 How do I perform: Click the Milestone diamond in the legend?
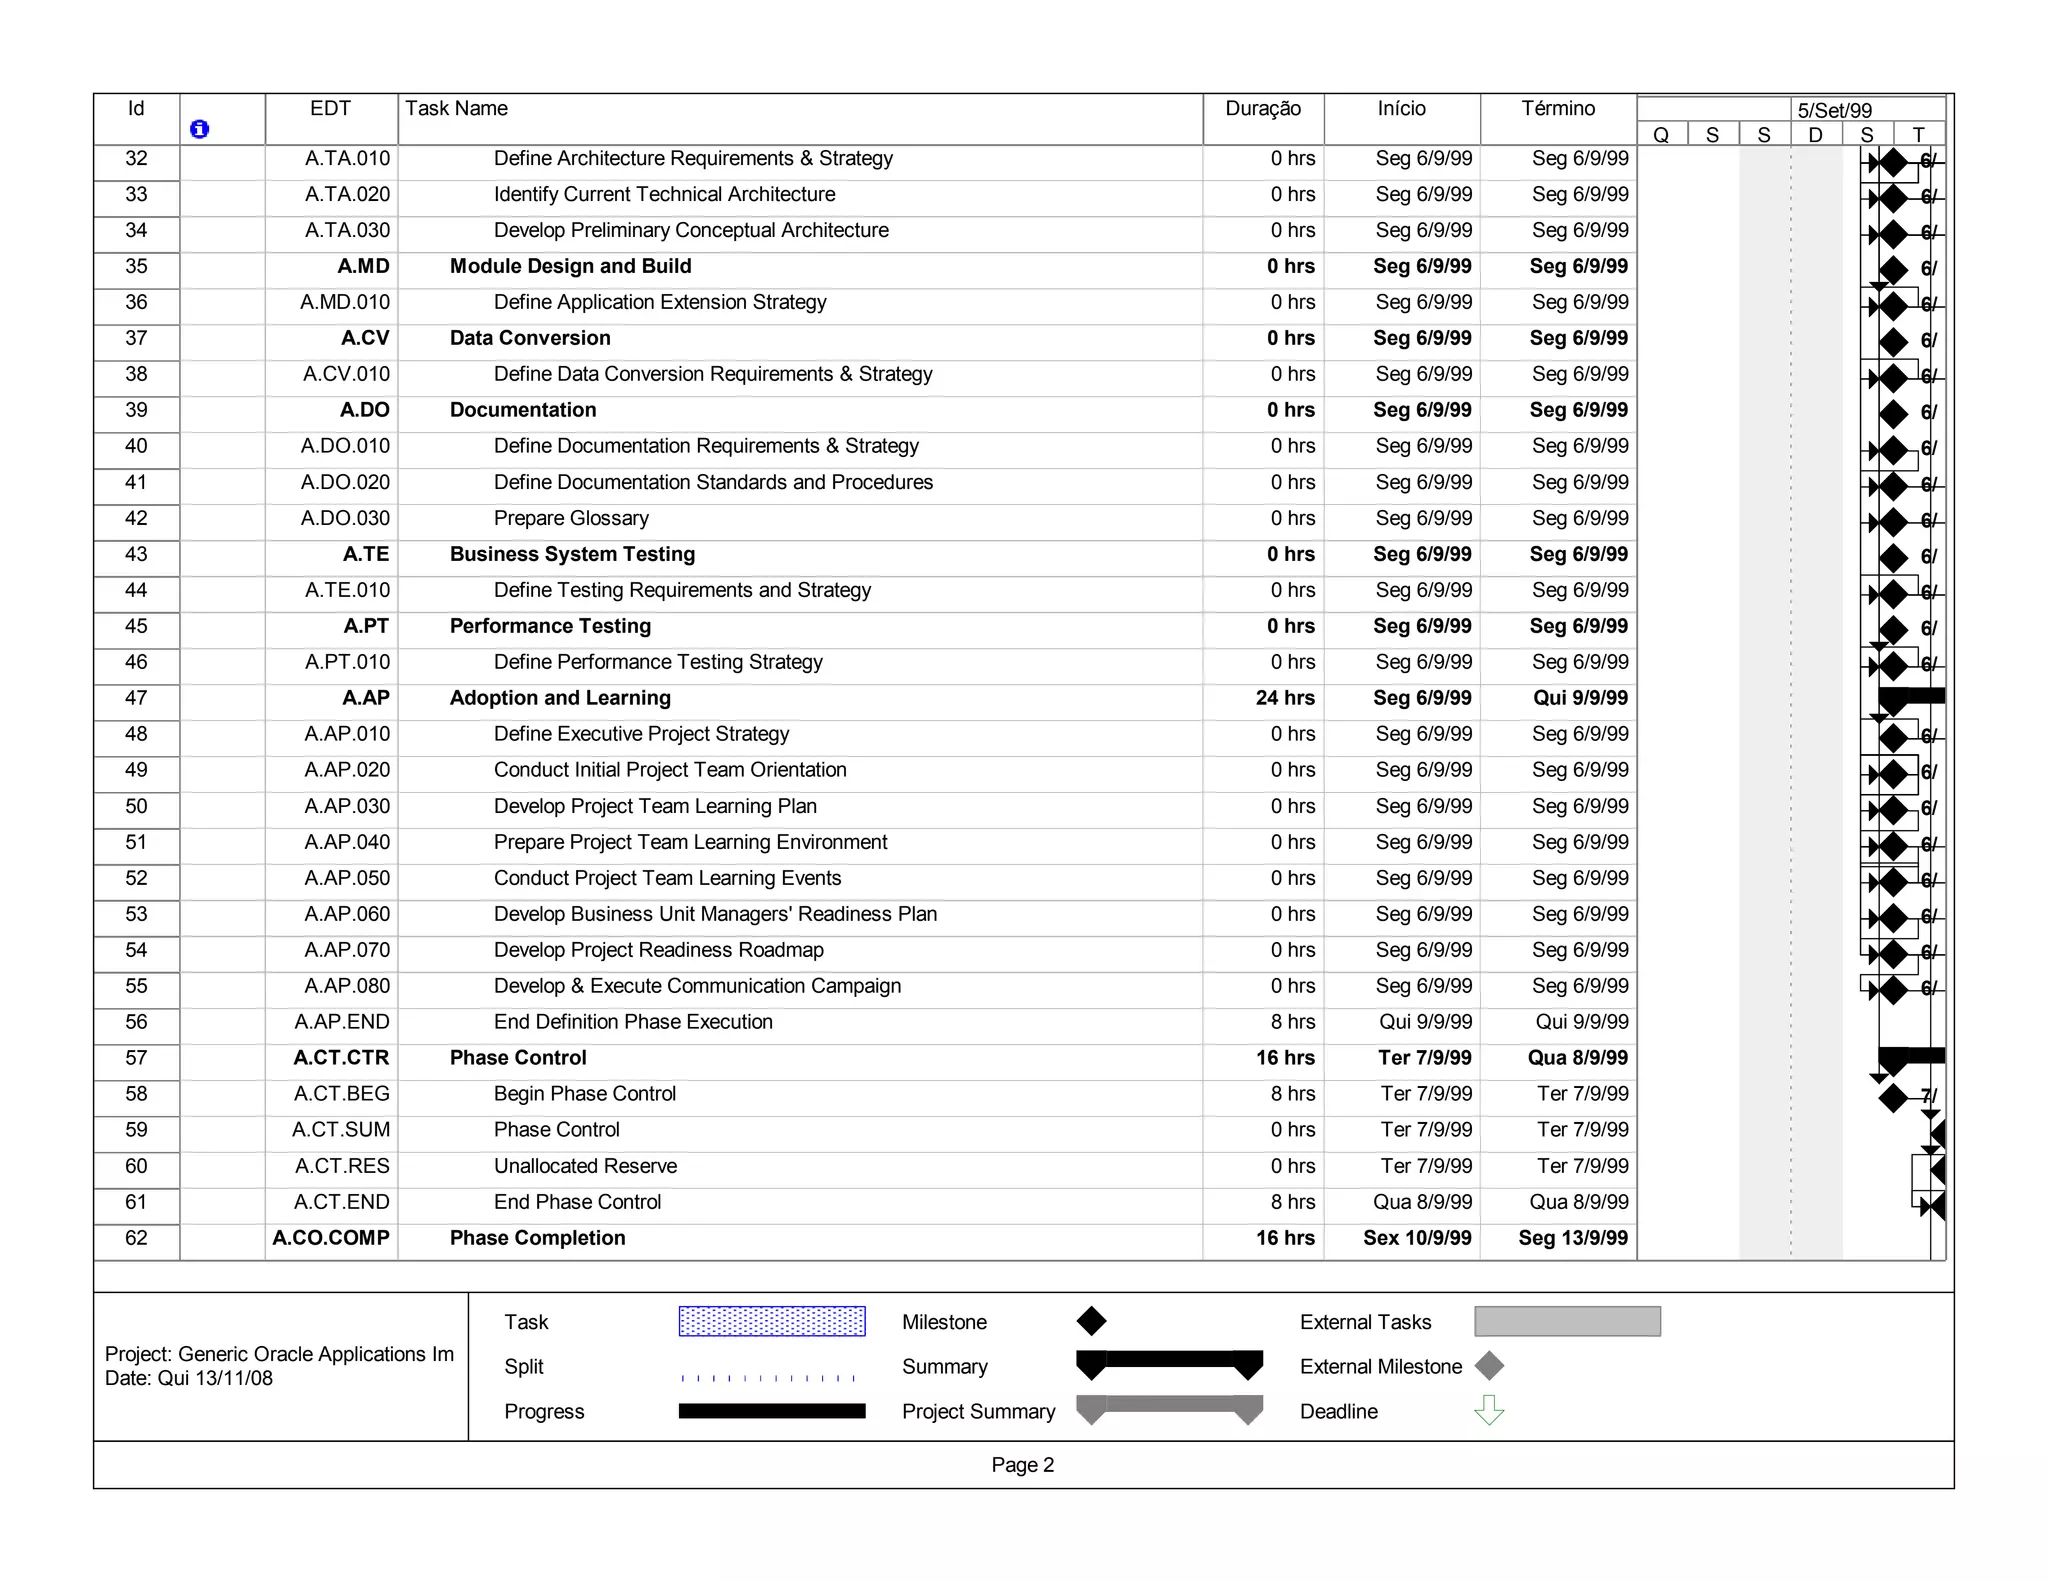pos(1091,1321)
